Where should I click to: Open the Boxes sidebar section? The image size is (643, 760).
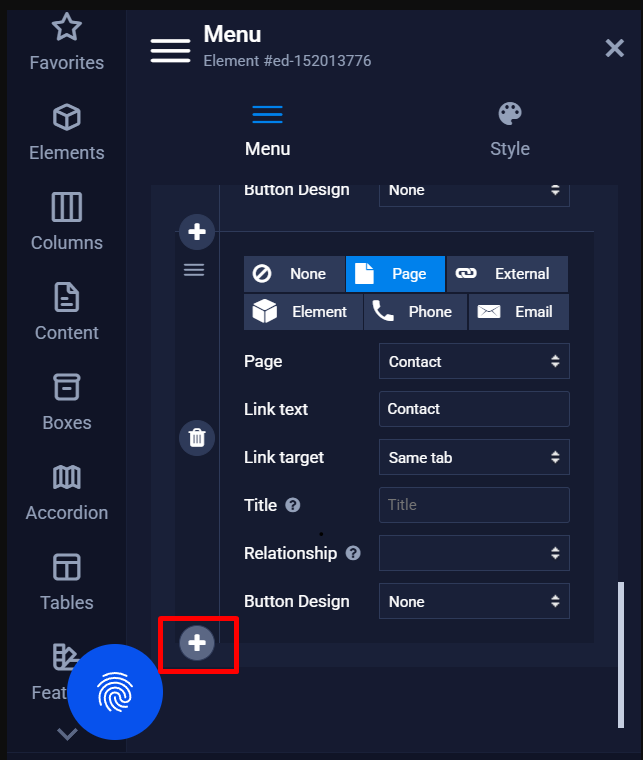coord(66,402)
